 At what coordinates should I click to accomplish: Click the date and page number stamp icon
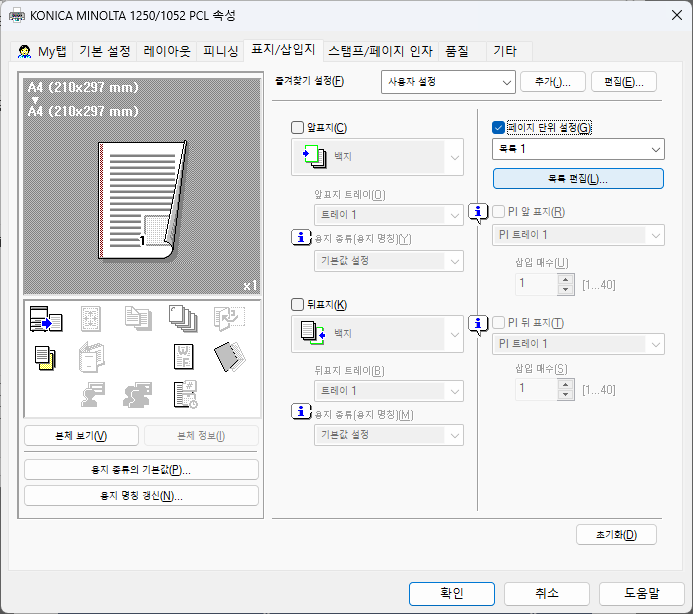[183, 394]
